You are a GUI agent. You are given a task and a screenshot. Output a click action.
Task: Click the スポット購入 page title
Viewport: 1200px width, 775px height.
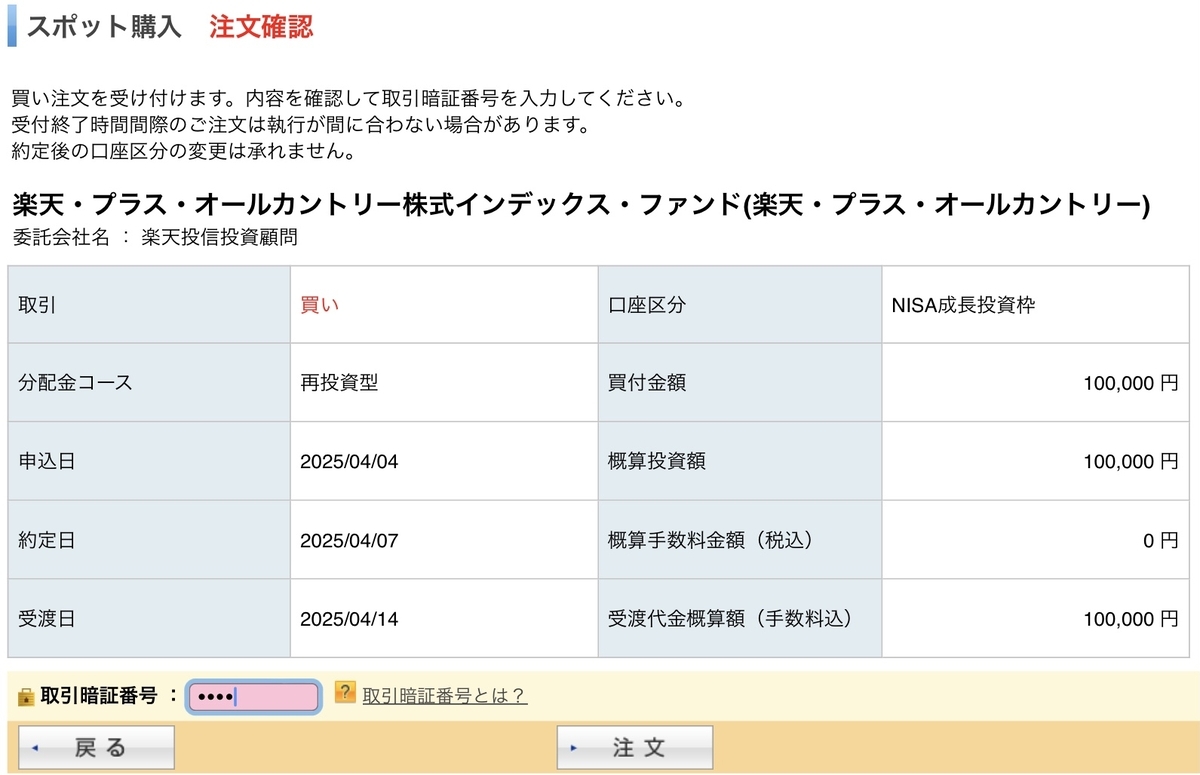(104, 27)
